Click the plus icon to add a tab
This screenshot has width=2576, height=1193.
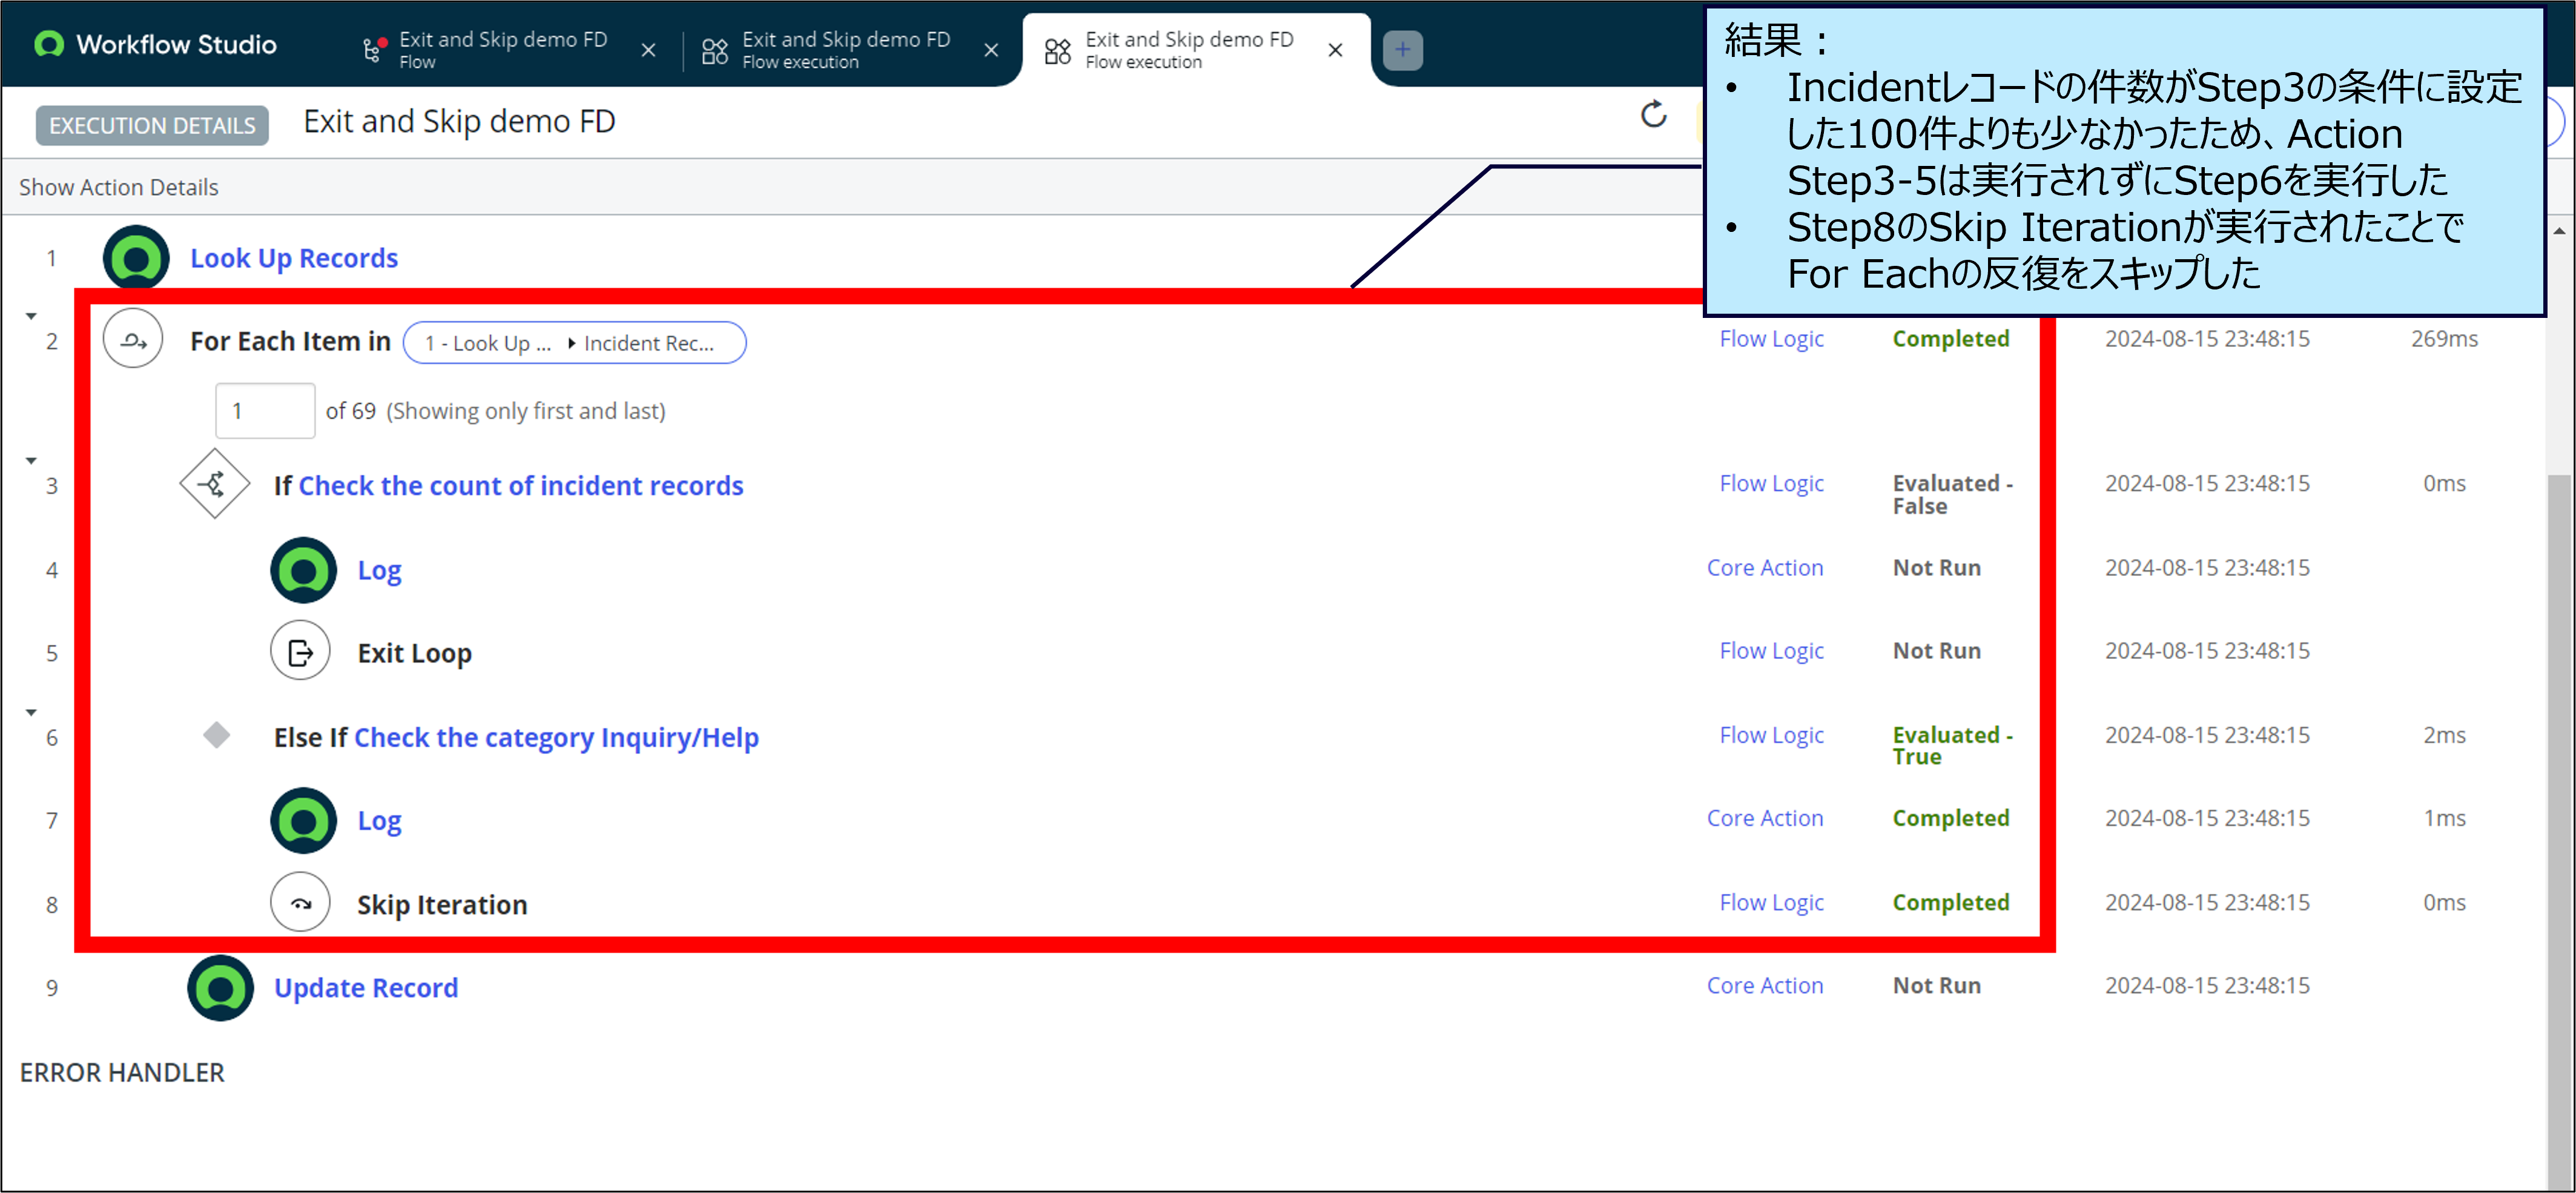pyautogui.click(x=1402, y=49)
